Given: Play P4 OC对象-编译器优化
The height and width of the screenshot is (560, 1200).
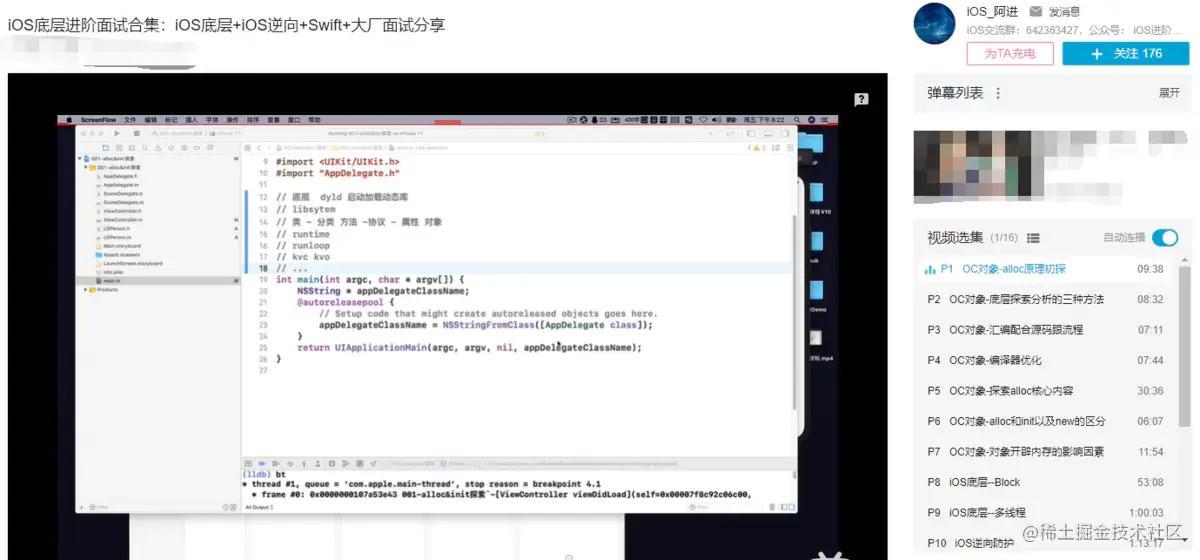Looking at the screenshot, I should [1046, 360].
